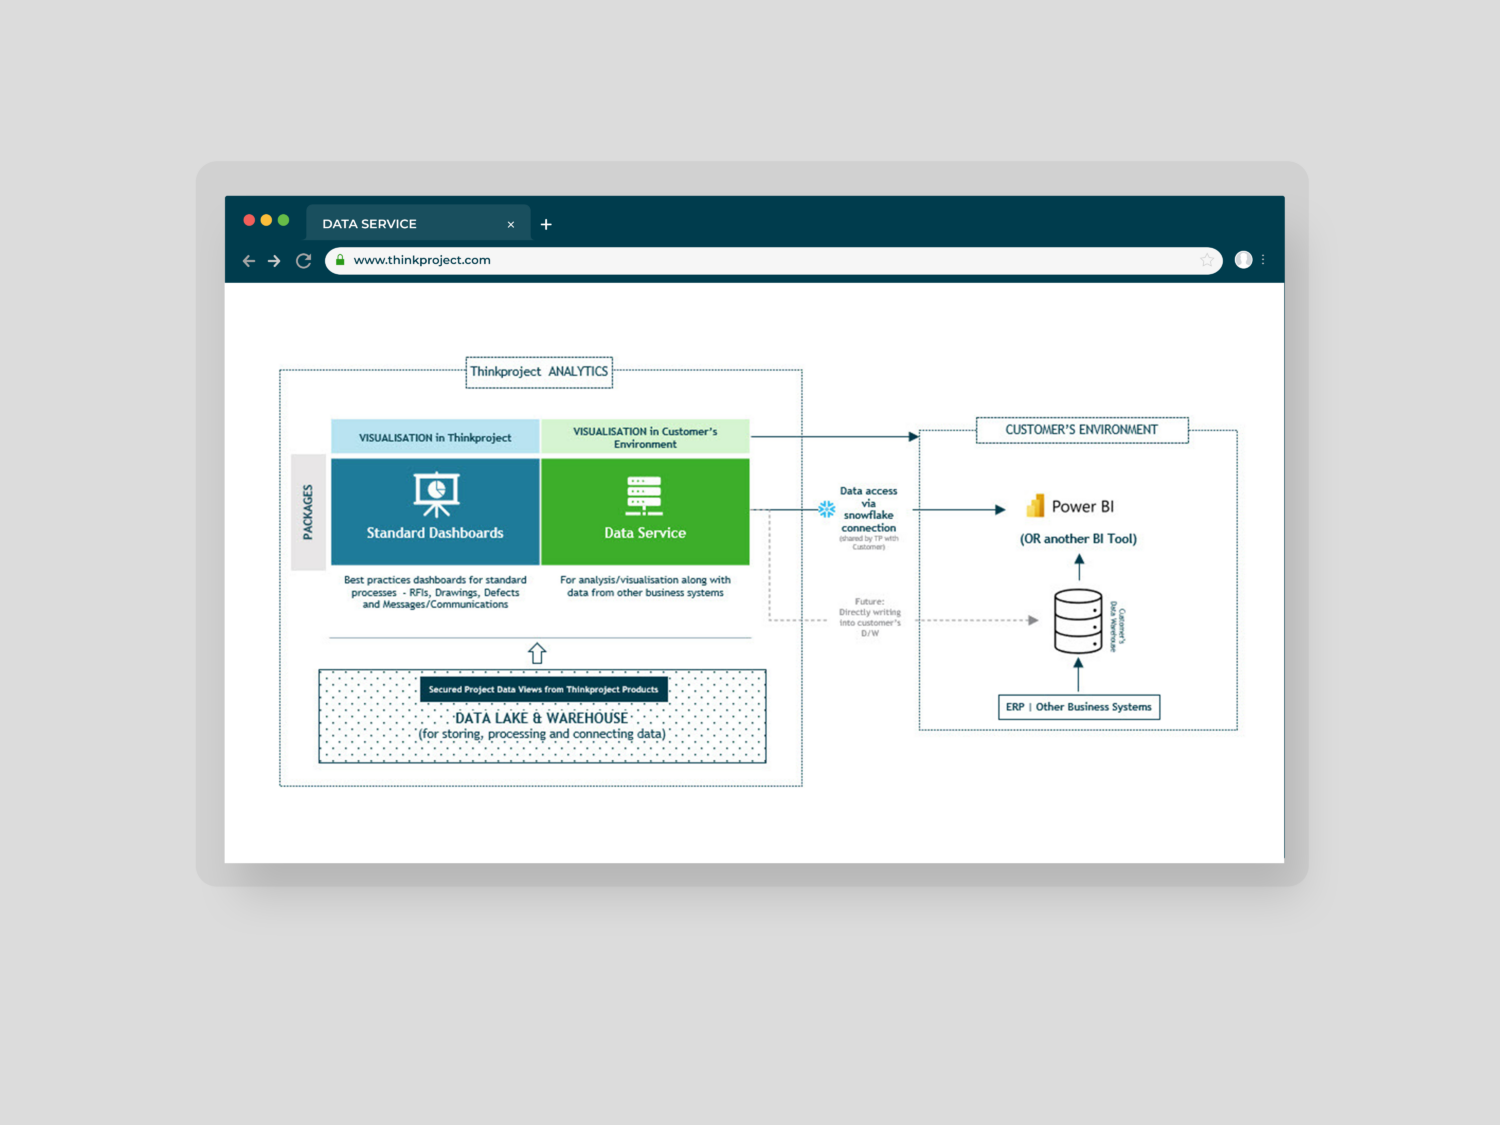Viewport: 1500px width, 1125px height.
Task: Click the Power BI logo icon
Action: coord(1035,506)
